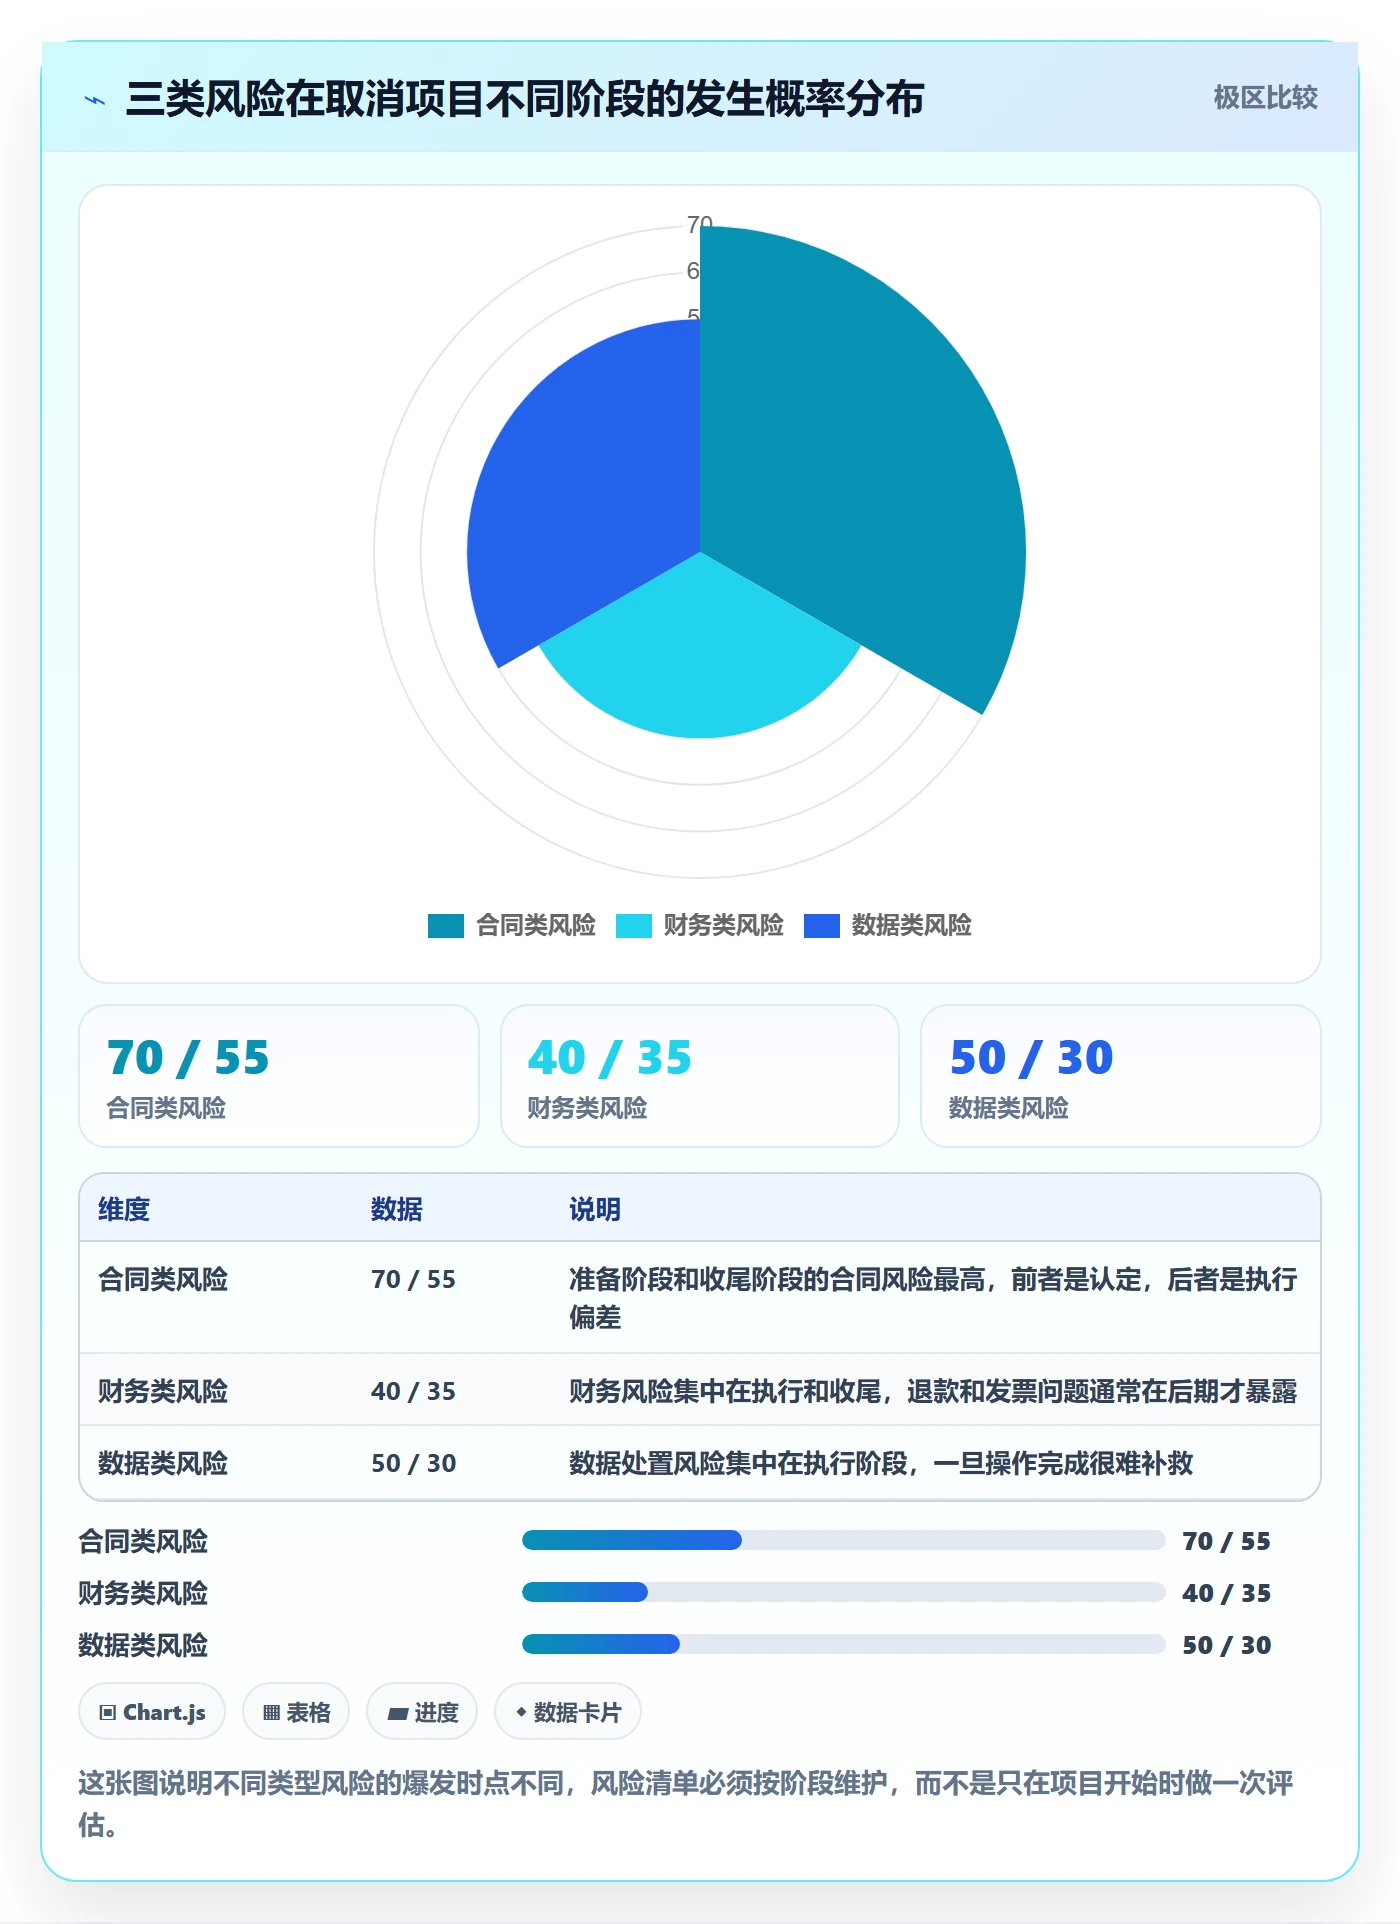Click the 合同类风险 progress bar

point(843,1540)
